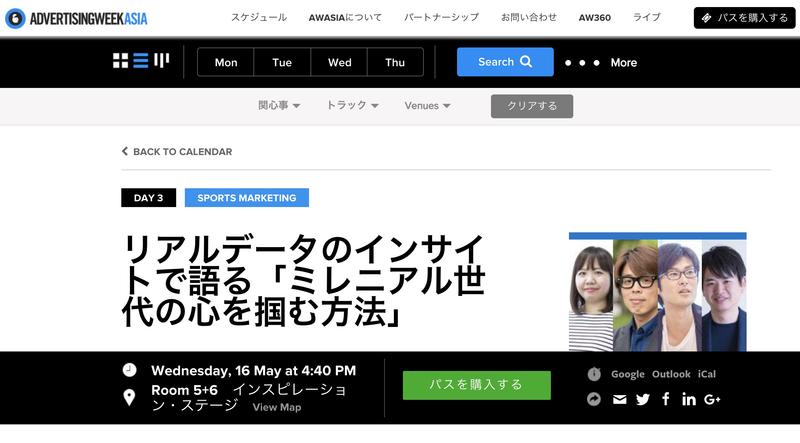This screenshot has width=800, height=443.
Task: Click the share arrow icon
Action: (594, 399)
